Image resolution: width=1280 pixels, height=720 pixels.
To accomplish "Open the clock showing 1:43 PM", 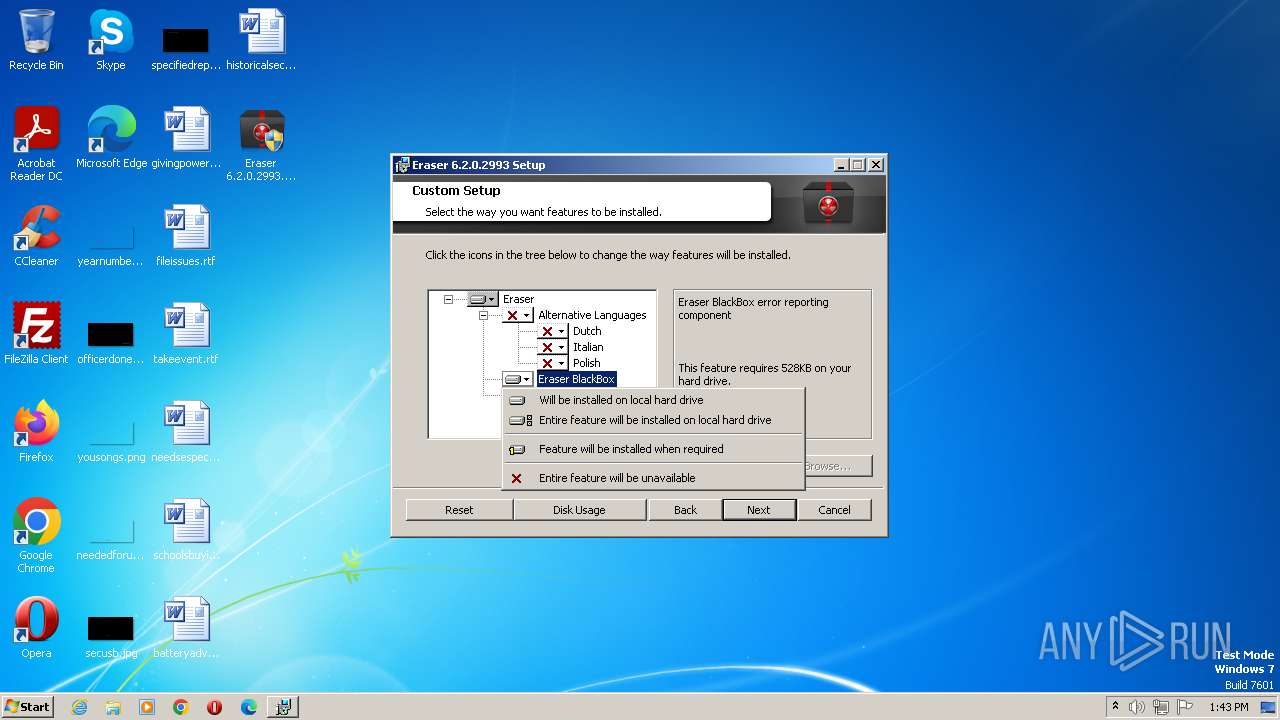I will point(1228,707).
